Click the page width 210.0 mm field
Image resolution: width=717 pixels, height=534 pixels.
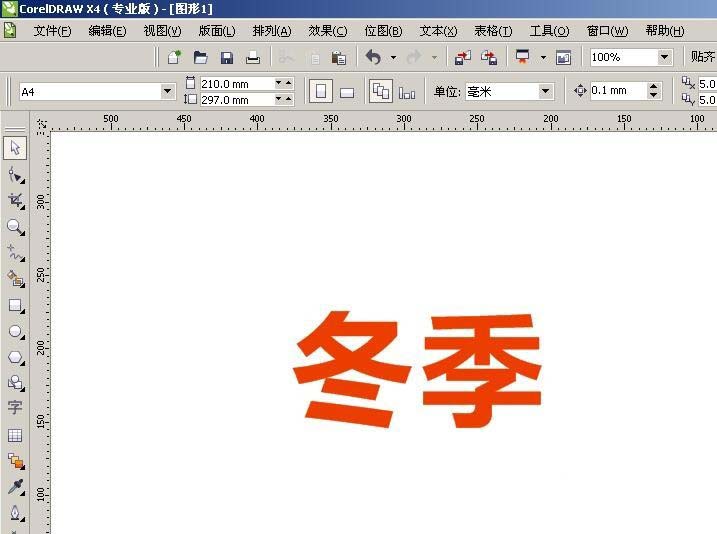pyautogui.click(x=237, y=84)
